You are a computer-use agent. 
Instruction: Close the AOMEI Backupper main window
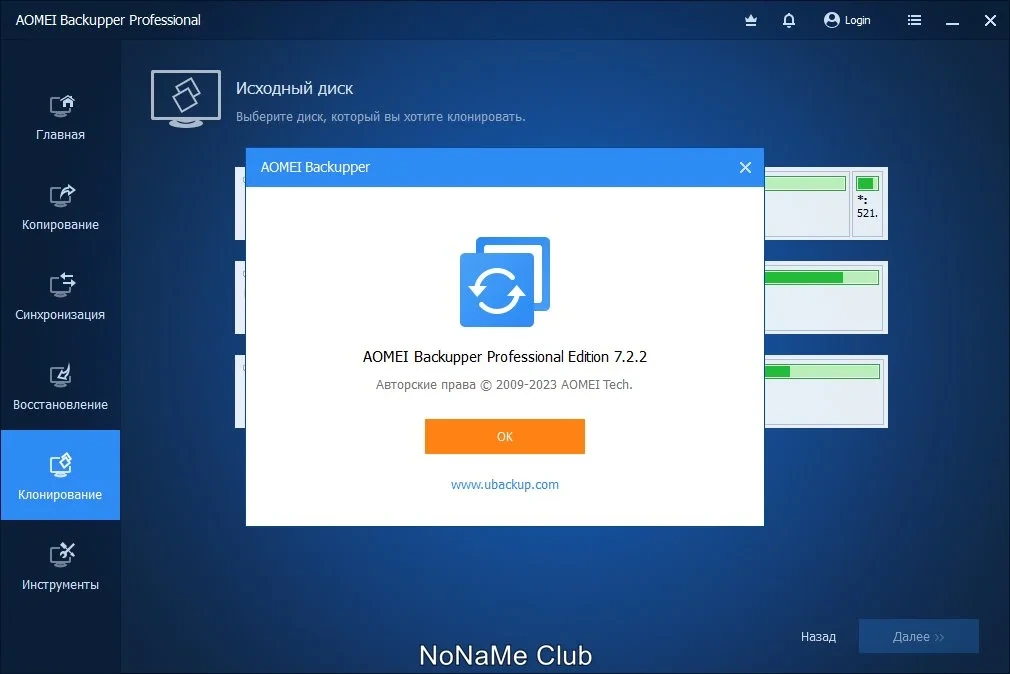tap(991, 21)
